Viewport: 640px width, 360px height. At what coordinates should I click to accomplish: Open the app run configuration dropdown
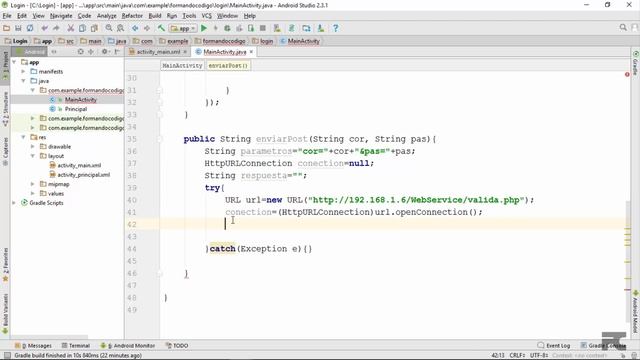[x=183, y=28]
